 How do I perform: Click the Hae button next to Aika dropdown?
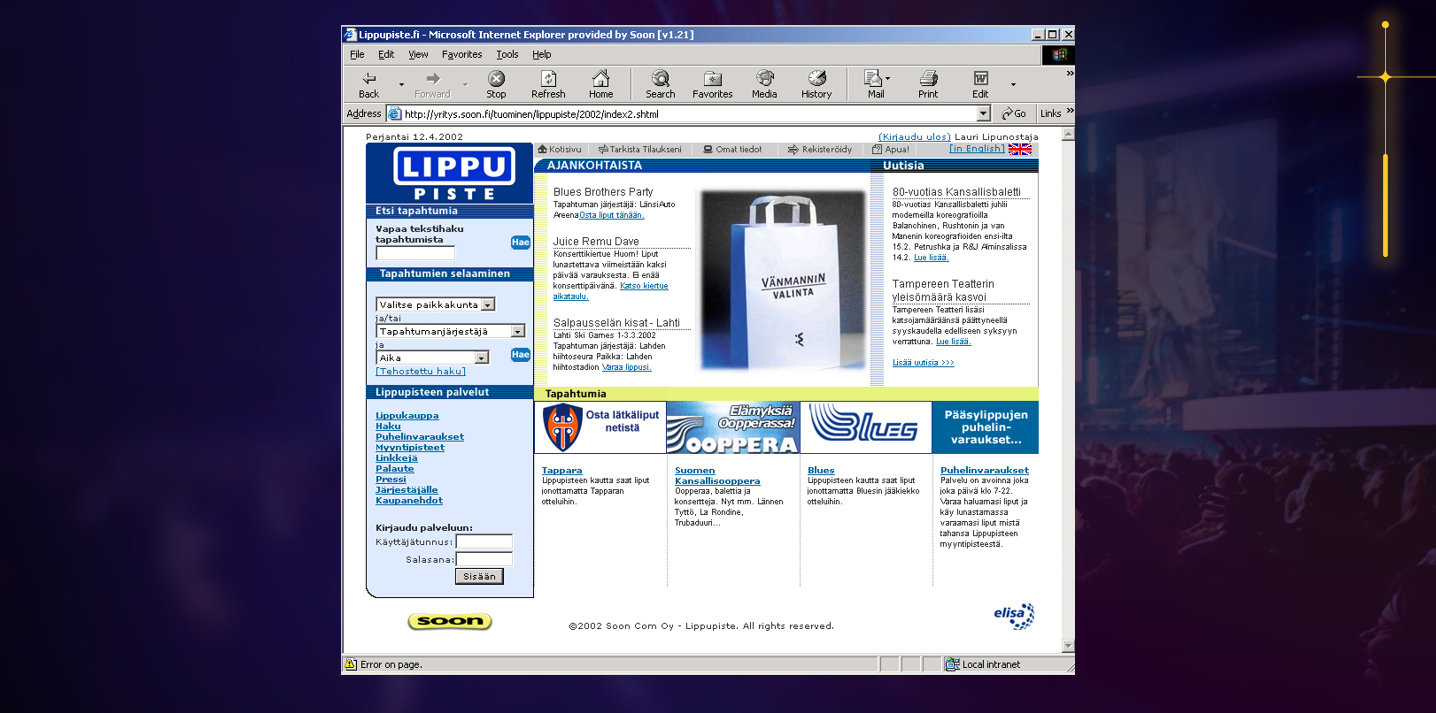click(x=520, y=354)
